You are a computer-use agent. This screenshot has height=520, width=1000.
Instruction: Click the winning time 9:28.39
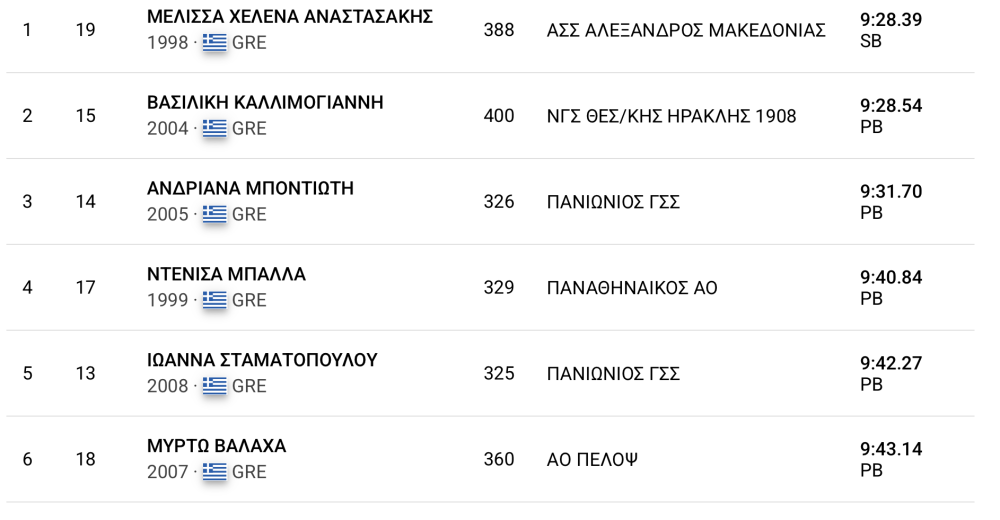click(x=891, y=20)
